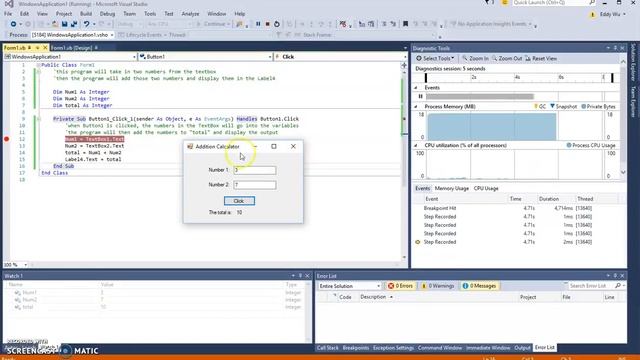Collapse the Process Memory section
The image size is (640, 360).
pos(416,107)
